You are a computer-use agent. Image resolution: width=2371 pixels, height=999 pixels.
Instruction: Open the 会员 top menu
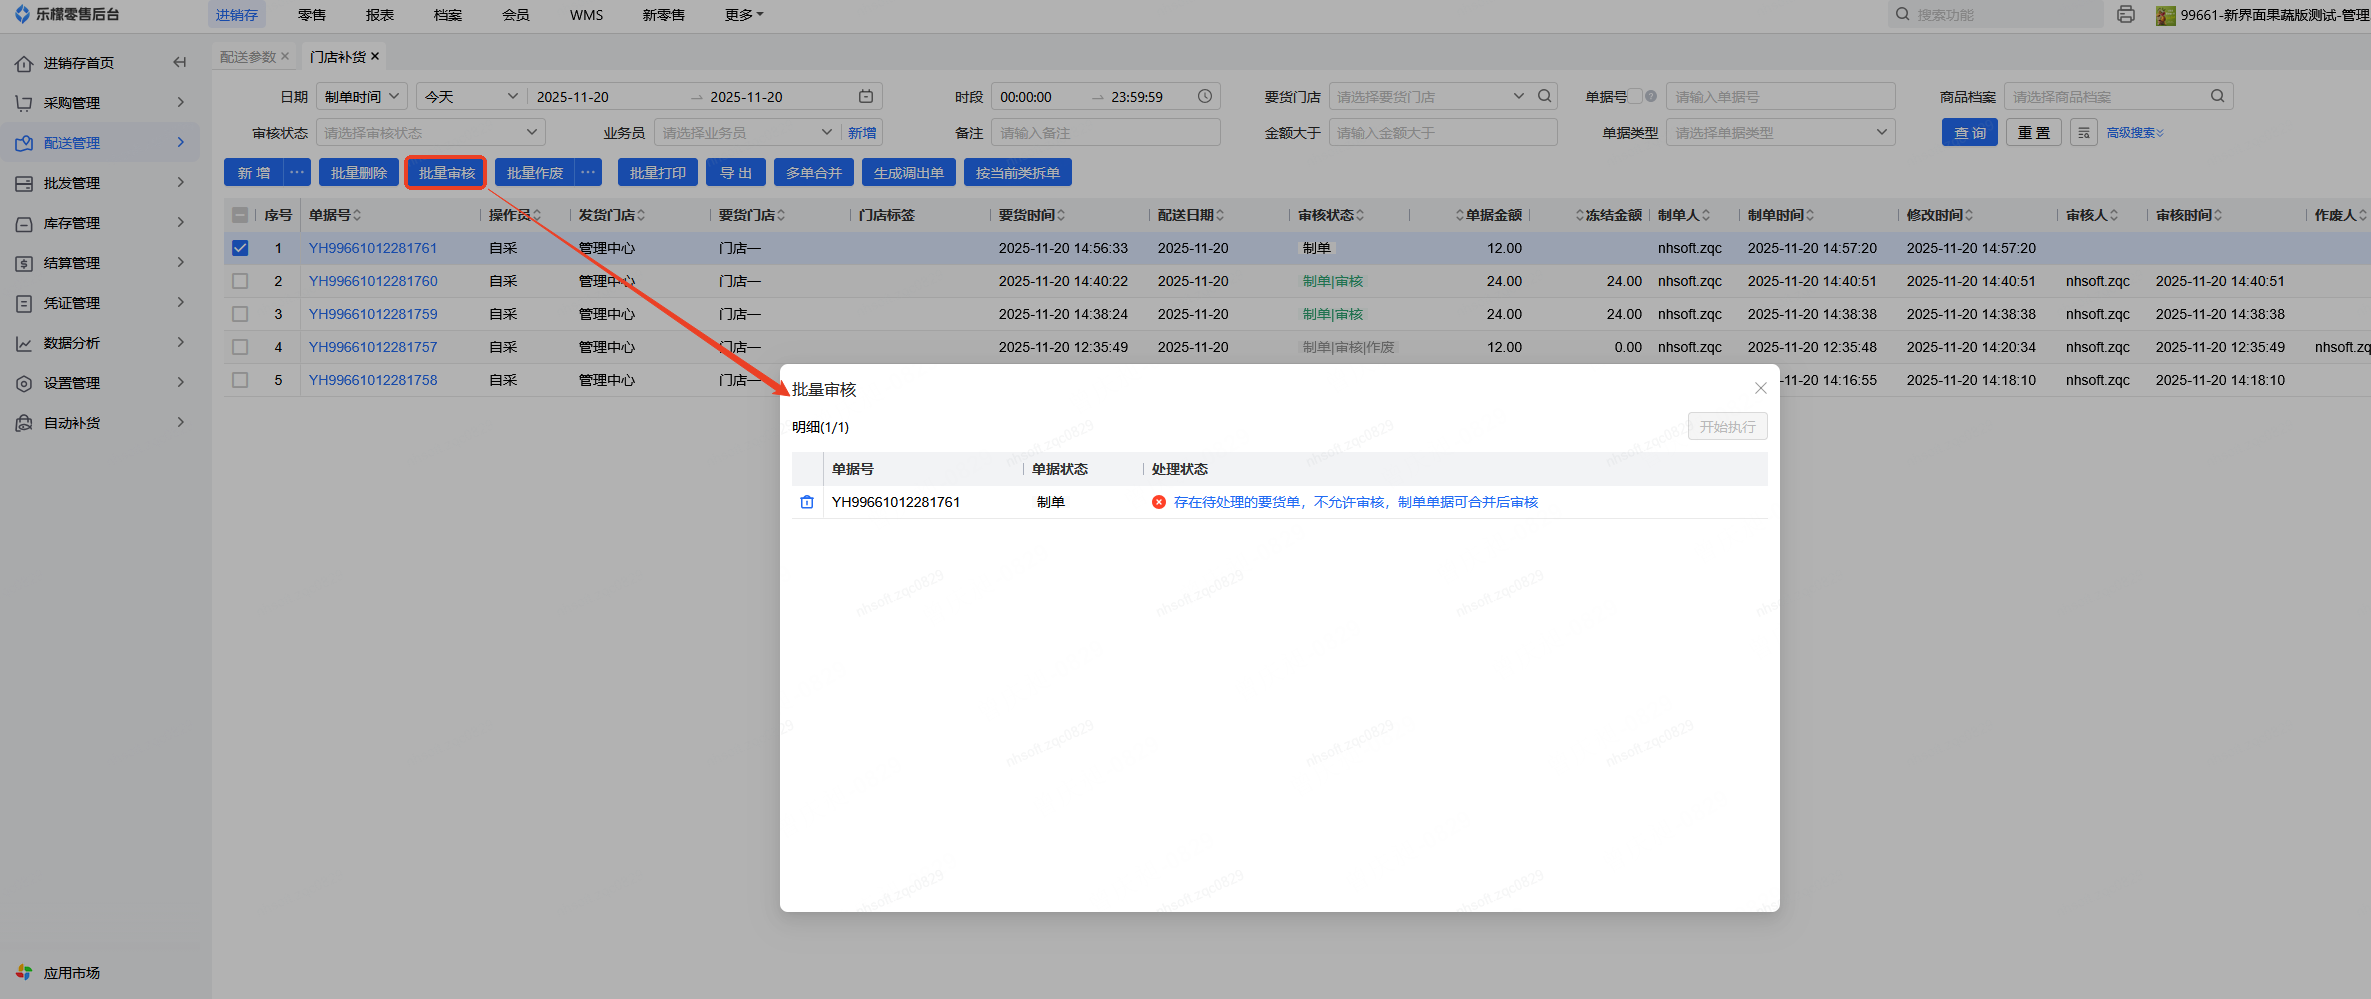click(516, 14)
